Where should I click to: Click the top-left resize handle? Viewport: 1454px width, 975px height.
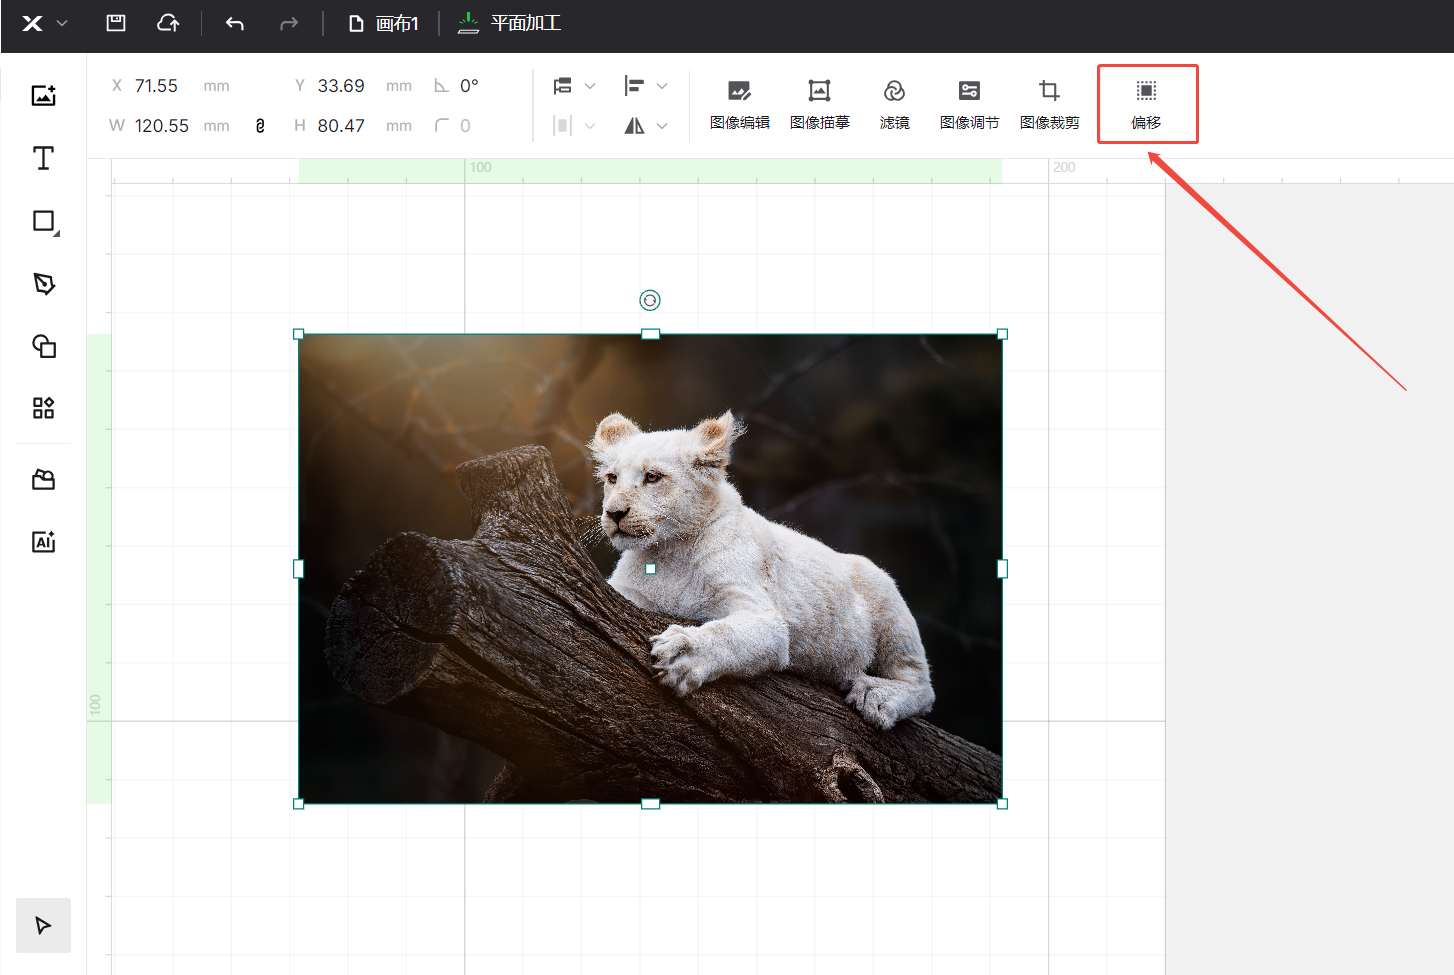(298, 334)
